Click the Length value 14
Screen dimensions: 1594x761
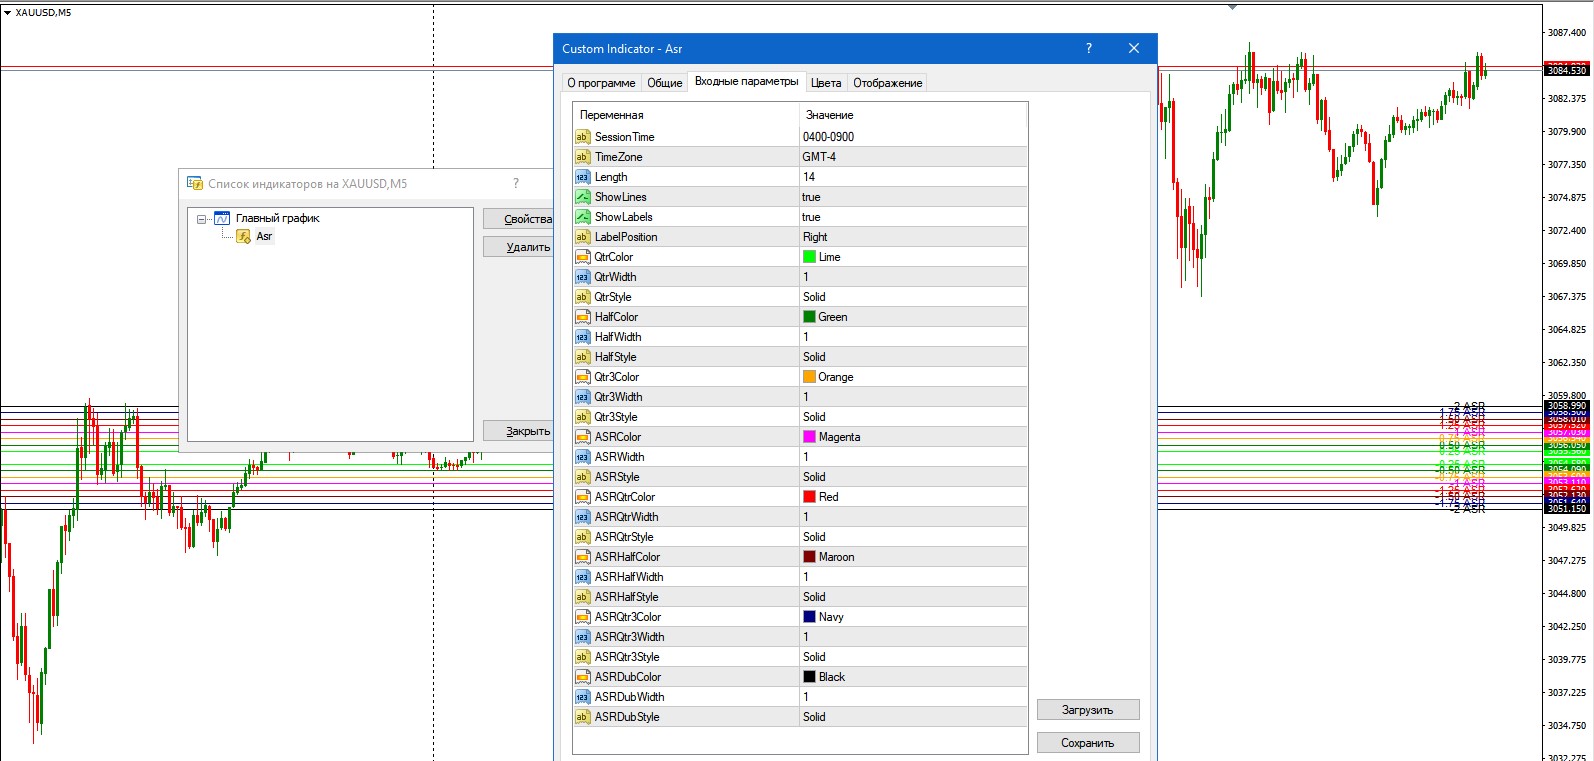point(809,177)
